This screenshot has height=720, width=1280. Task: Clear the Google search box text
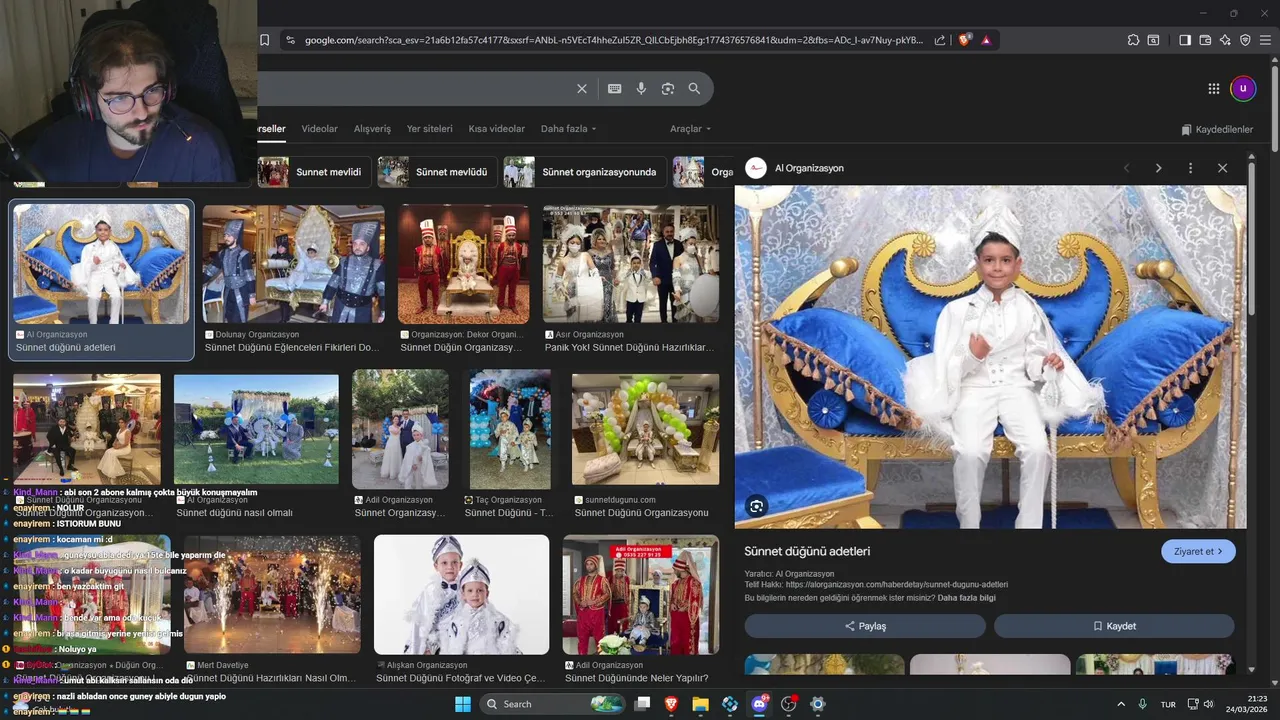(582, 89)
